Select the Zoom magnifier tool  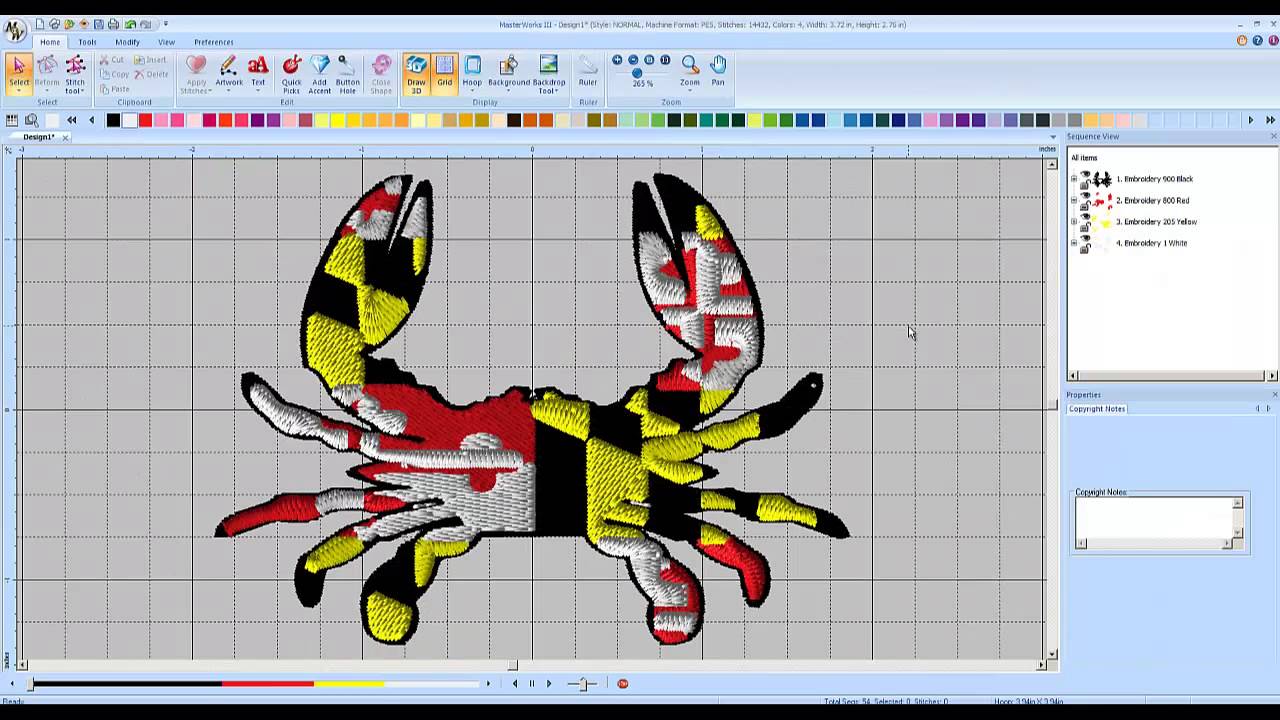(690, 72)
